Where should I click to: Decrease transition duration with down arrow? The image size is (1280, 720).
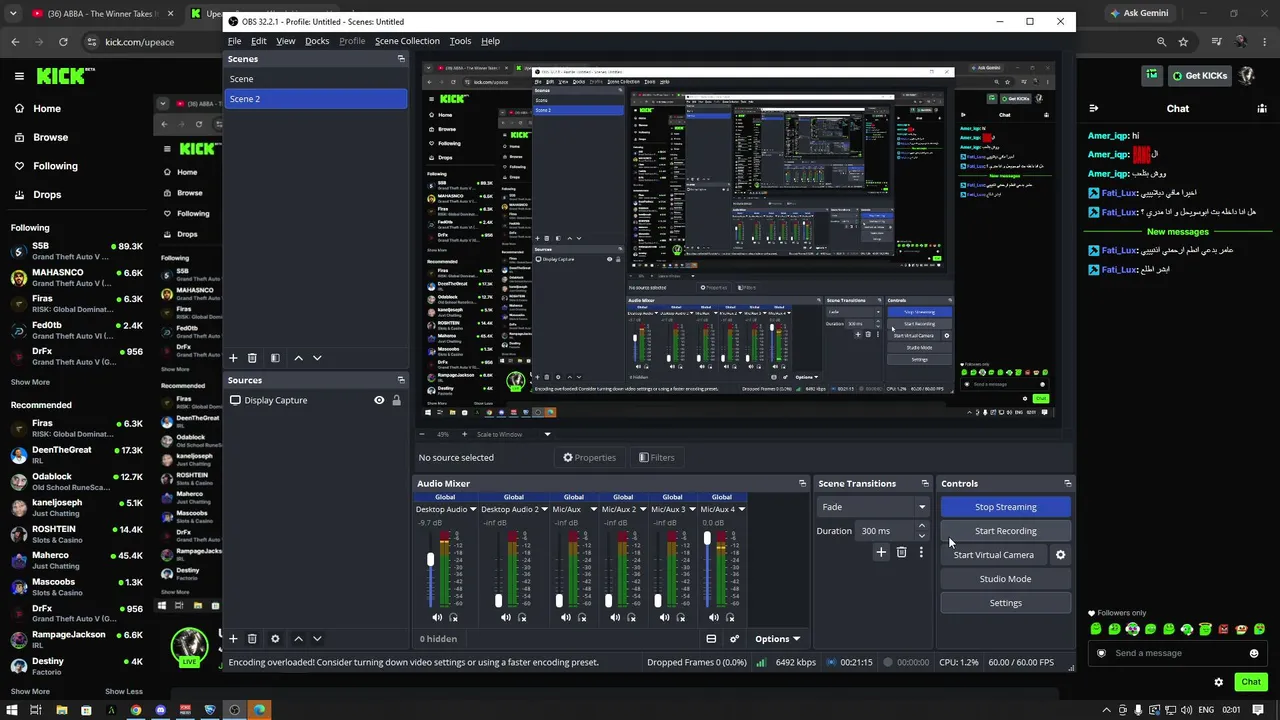pyautogui.click(x=922, y=536)
